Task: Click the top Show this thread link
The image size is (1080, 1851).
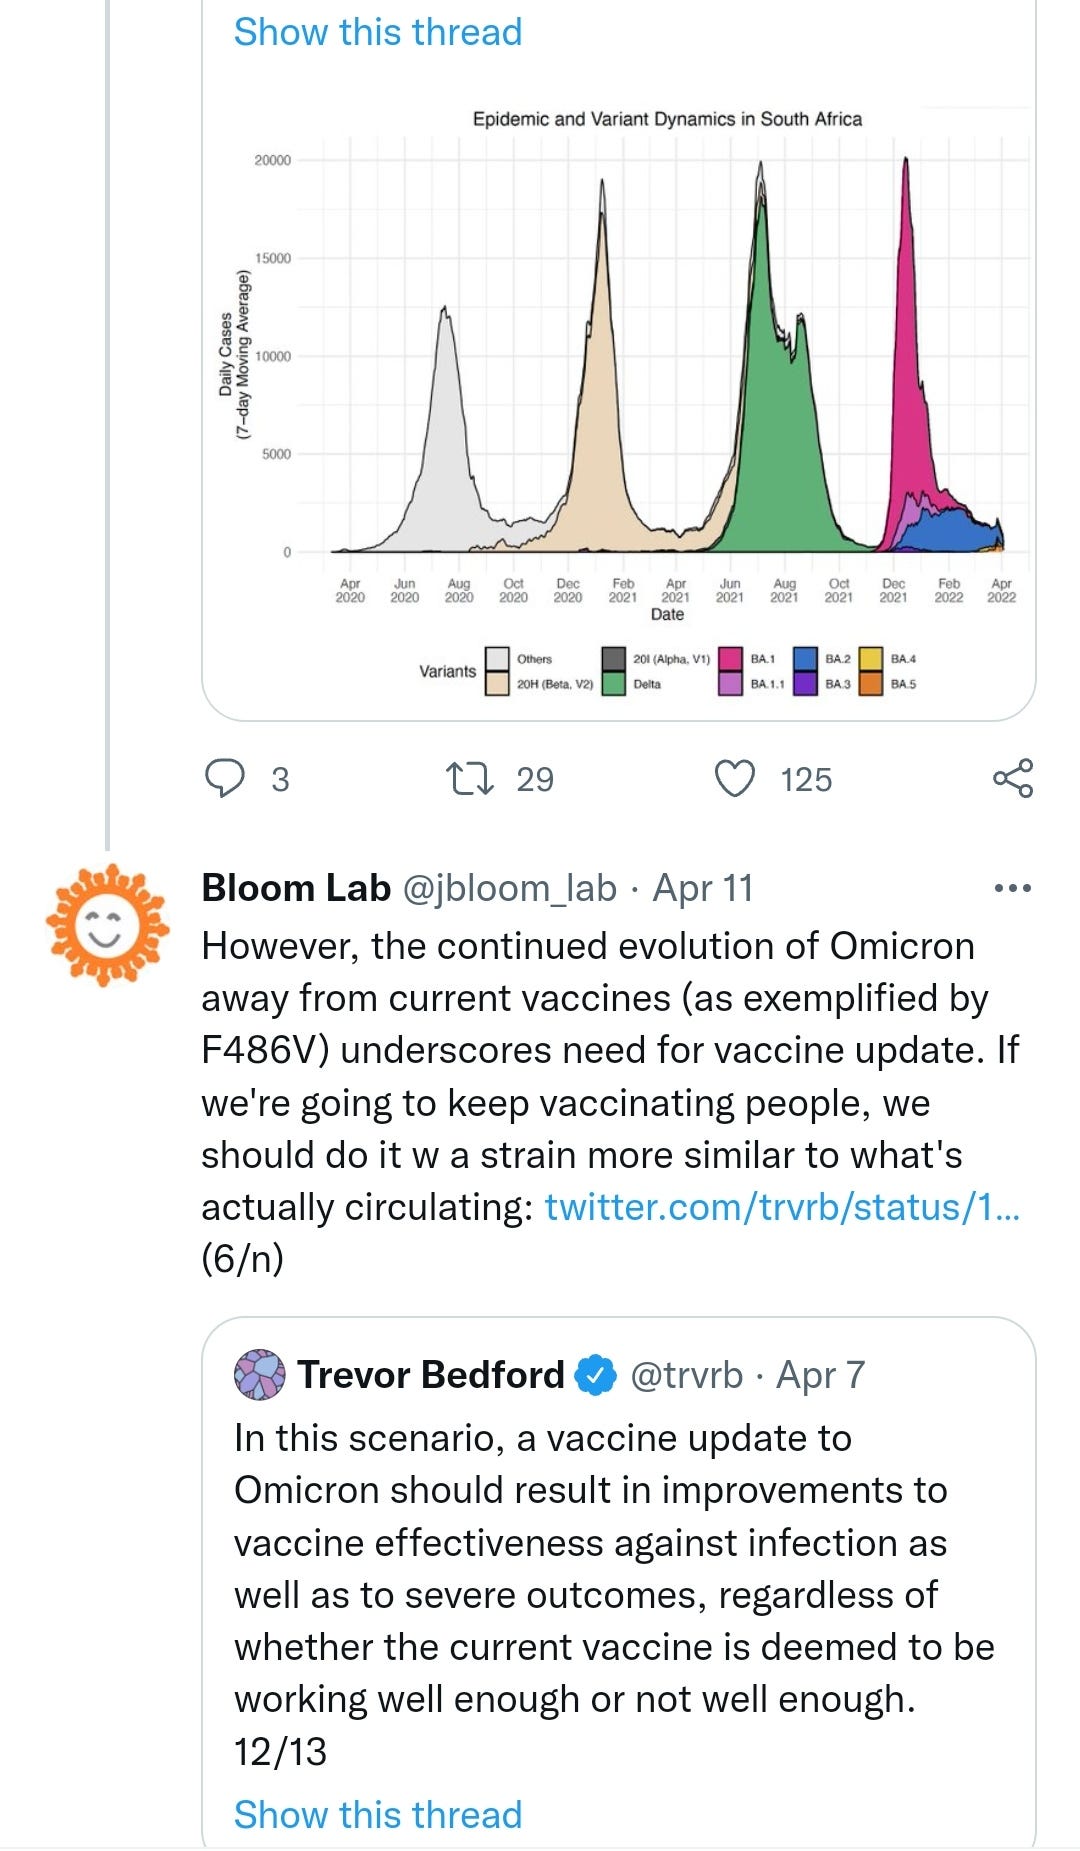Action: tap(378, 31)
